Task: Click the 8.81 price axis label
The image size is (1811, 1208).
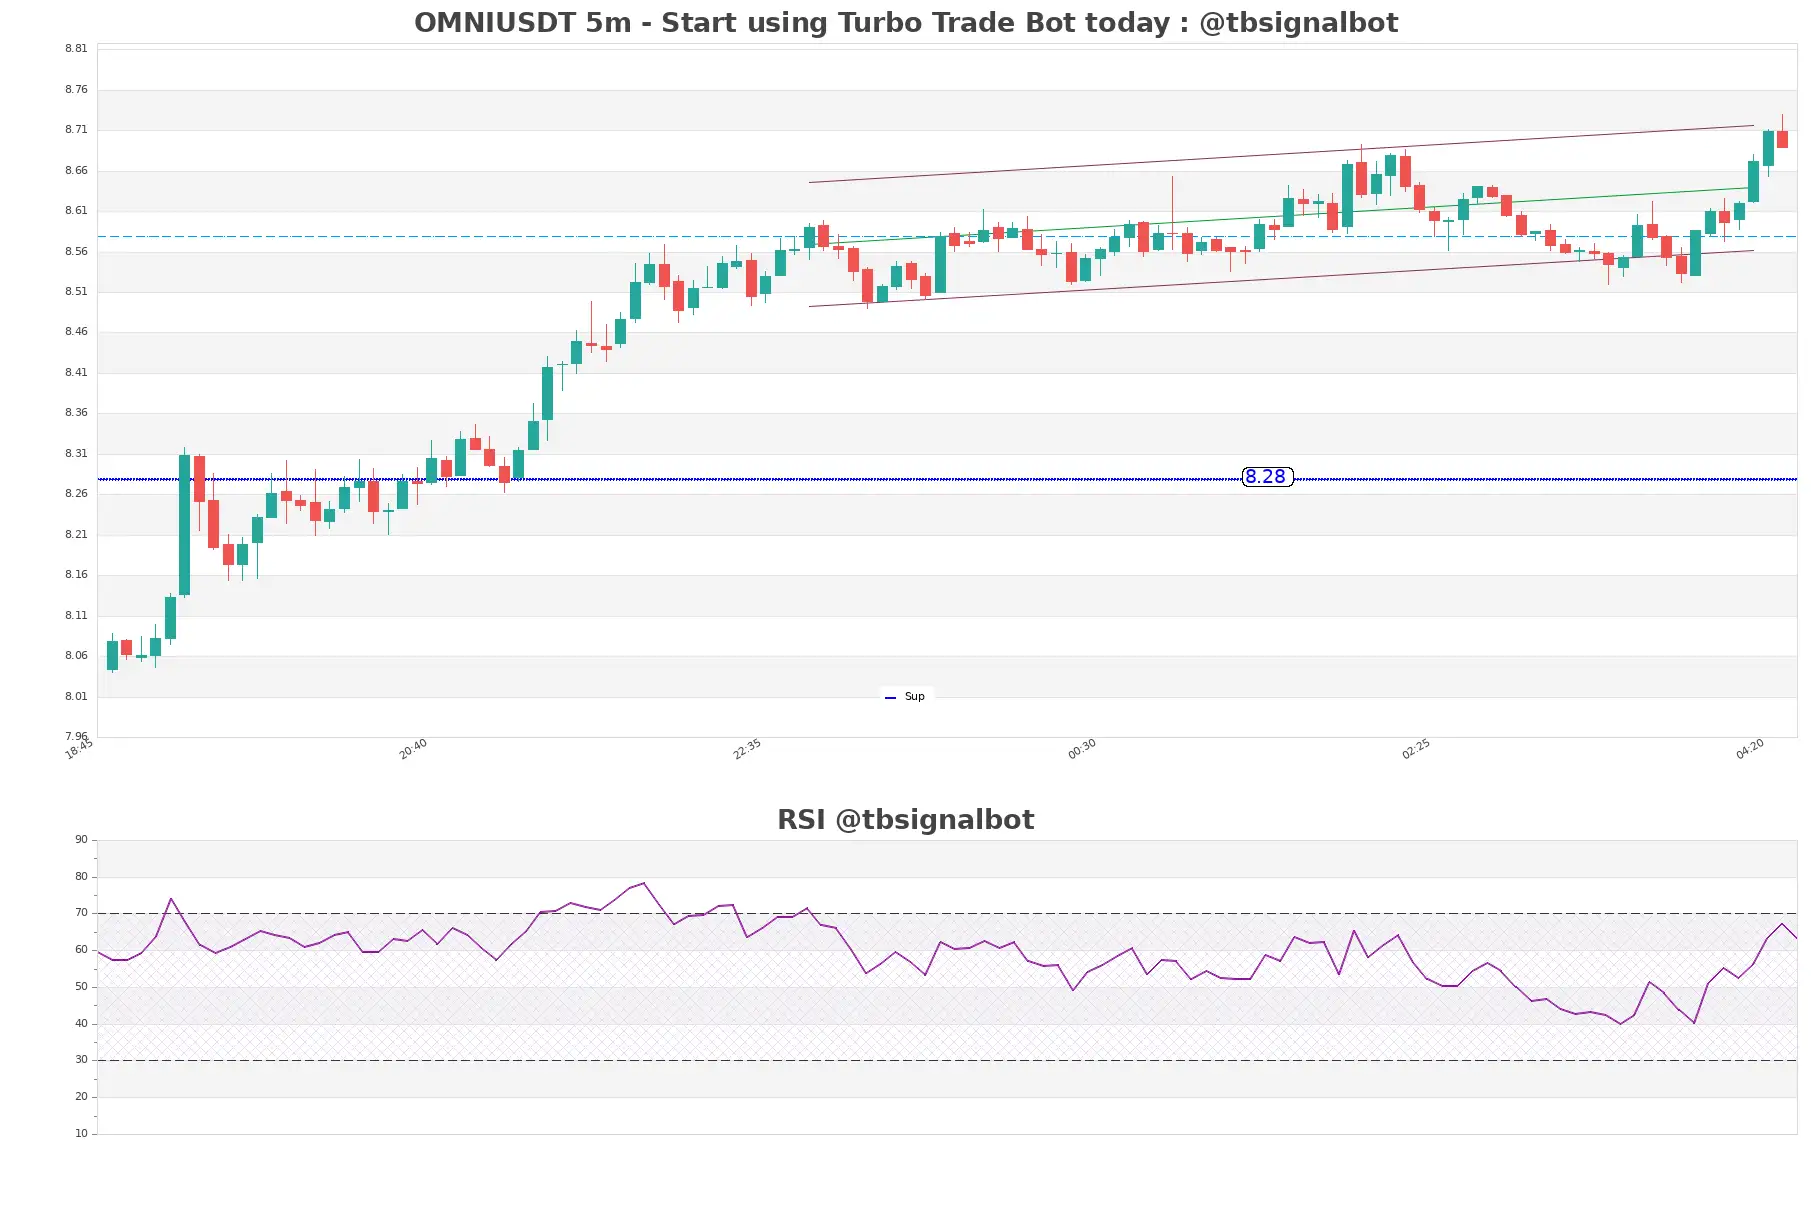Action: (76, 49)
